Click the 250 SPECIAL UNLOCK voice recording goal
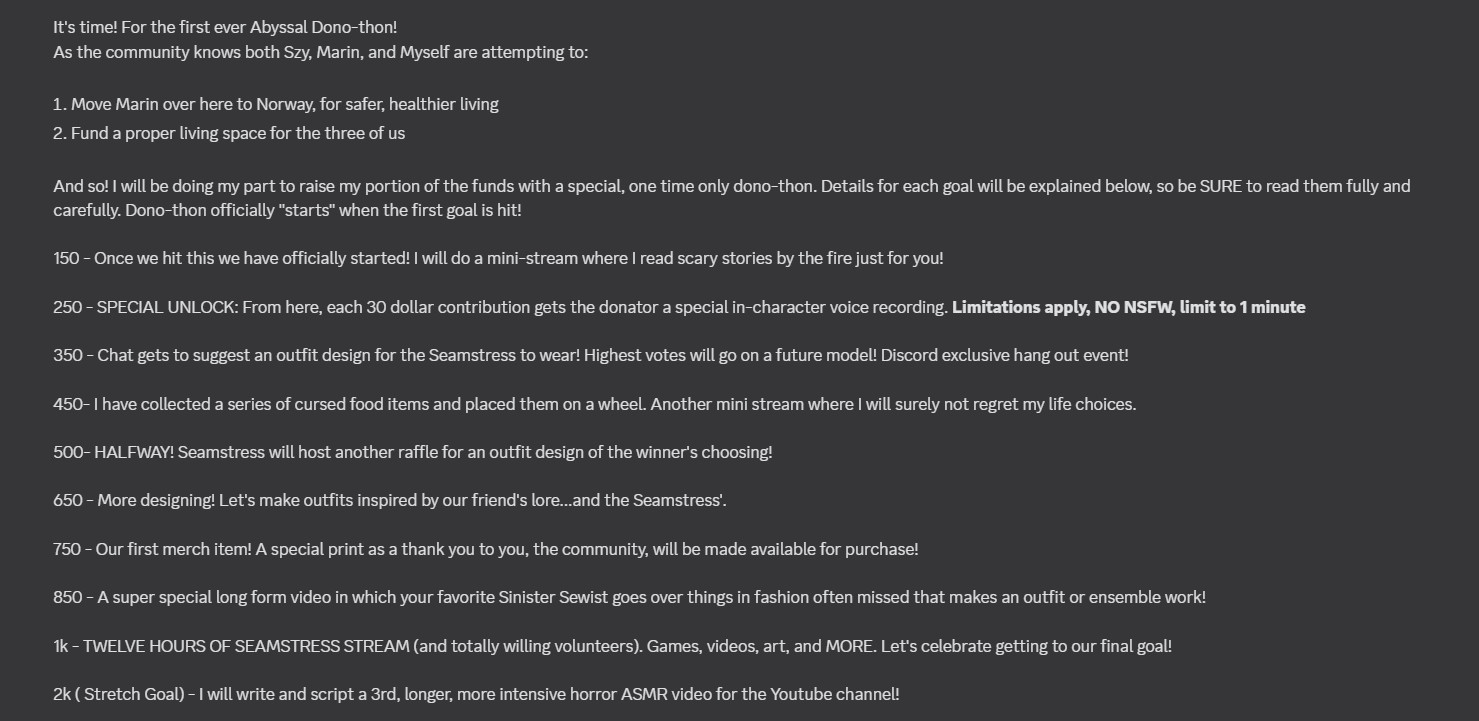The height and width of the screenshot is (721, 1479). tap(679, 307)
